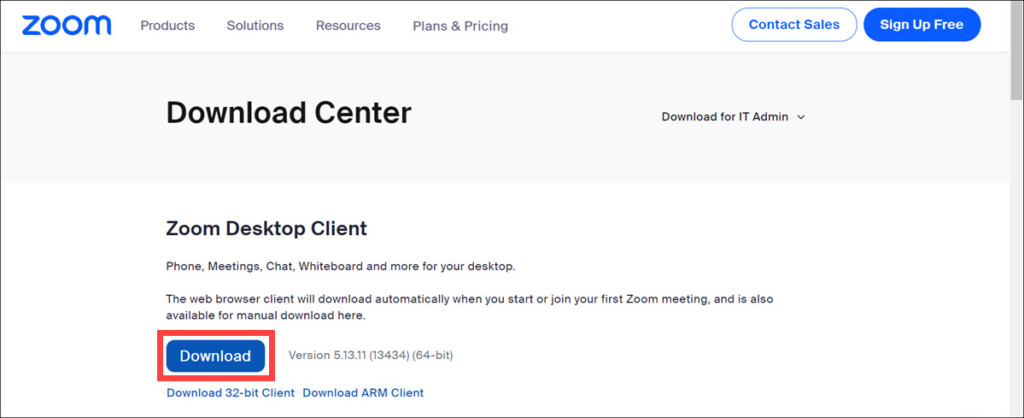This screenshot has height=418, width=1024.
Task: Open the Download ARM Client link
Action: [363, 393]
